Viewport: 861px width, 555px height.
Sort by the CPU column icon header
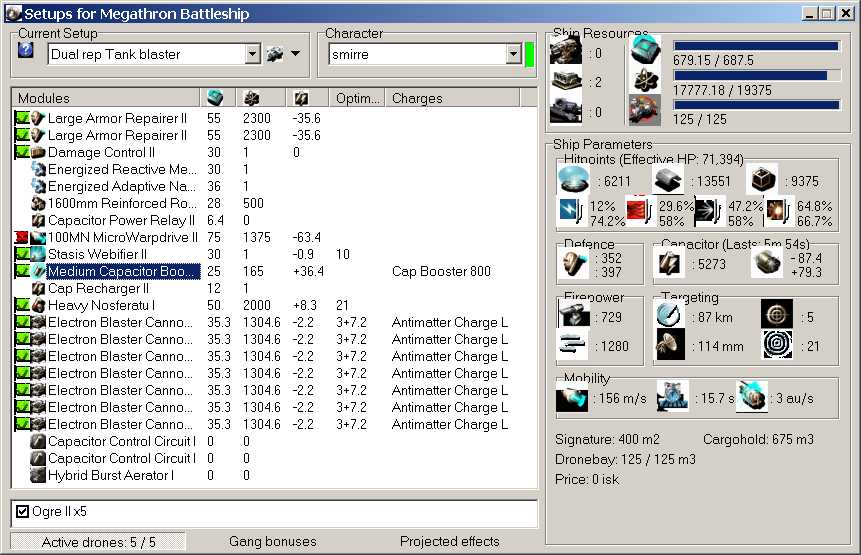coord(215,98)
